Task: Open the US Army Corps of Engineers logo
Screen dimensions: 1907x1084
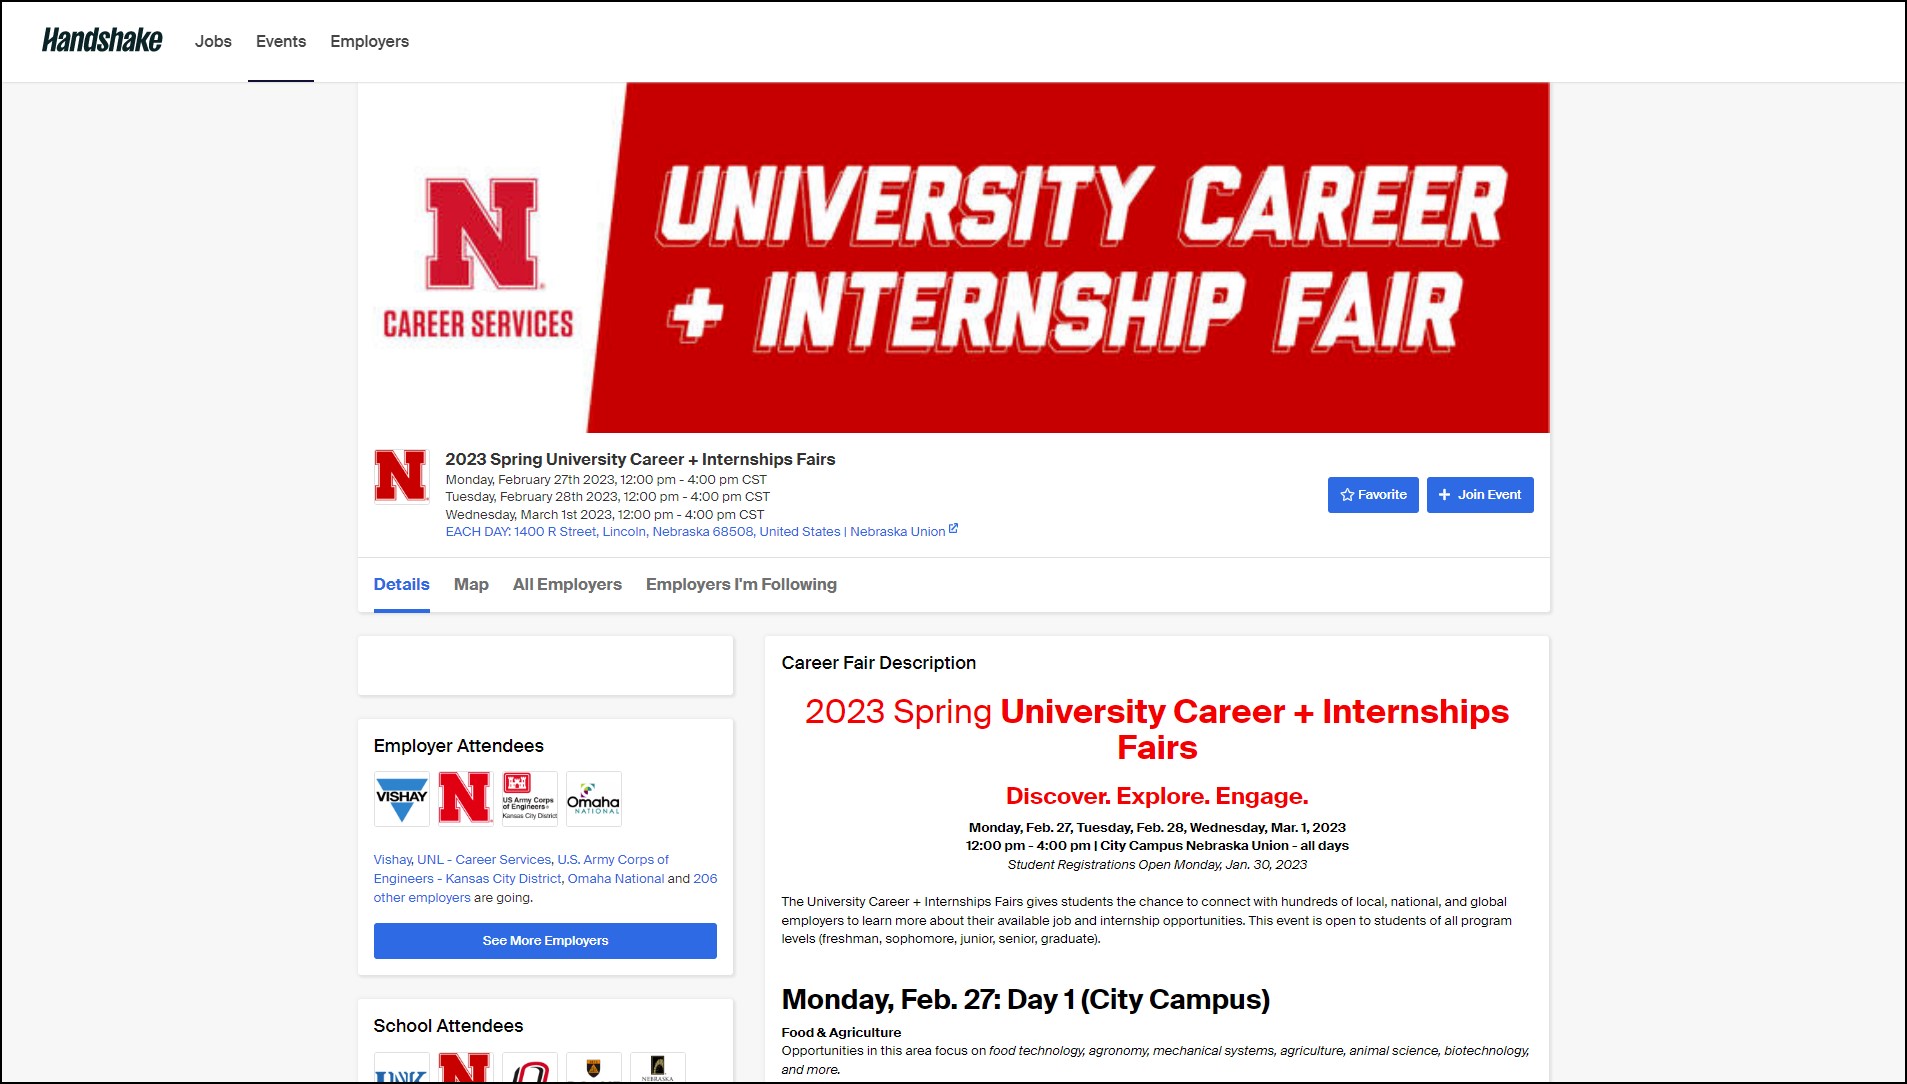Action: click(x=529, y=798)
